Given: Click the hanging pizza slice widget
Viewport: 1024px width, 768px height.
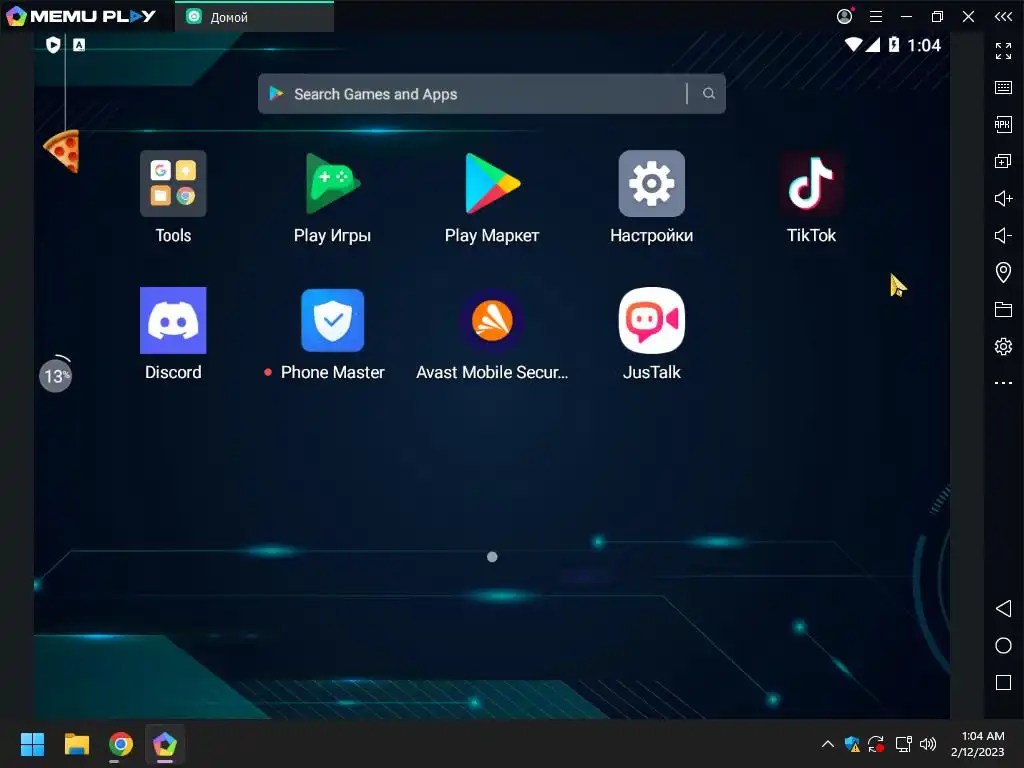Looking at the screenshot, I should (x=63, y=151).
